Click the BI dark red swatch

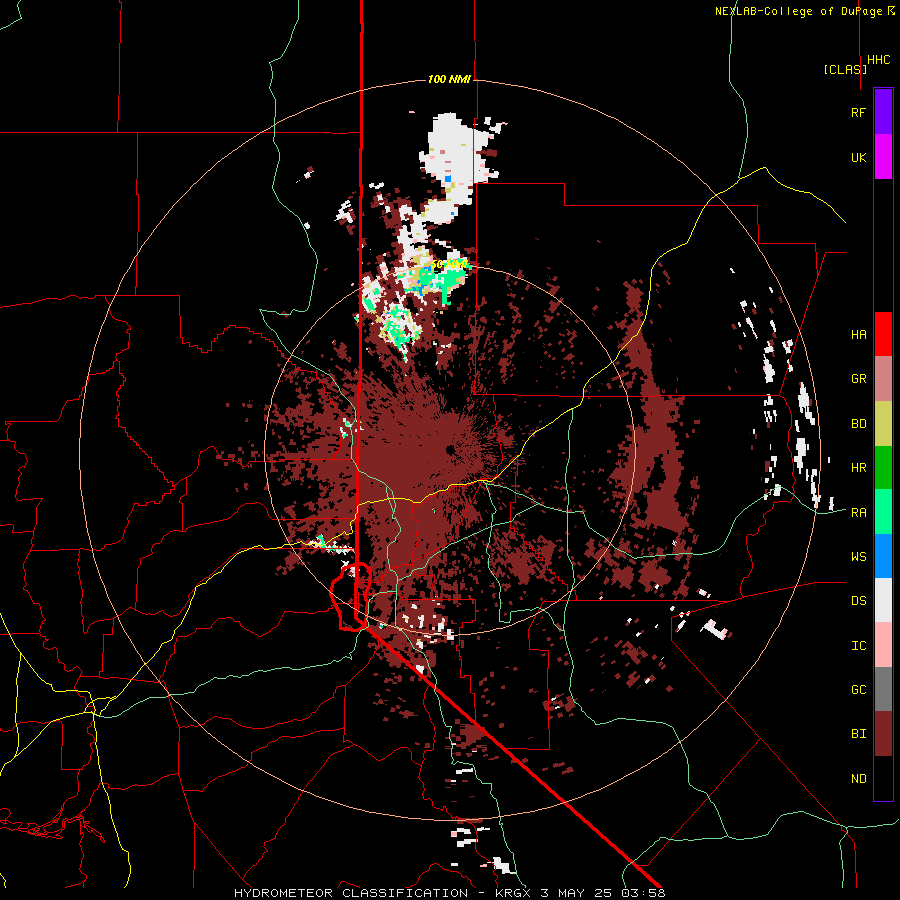883,734
